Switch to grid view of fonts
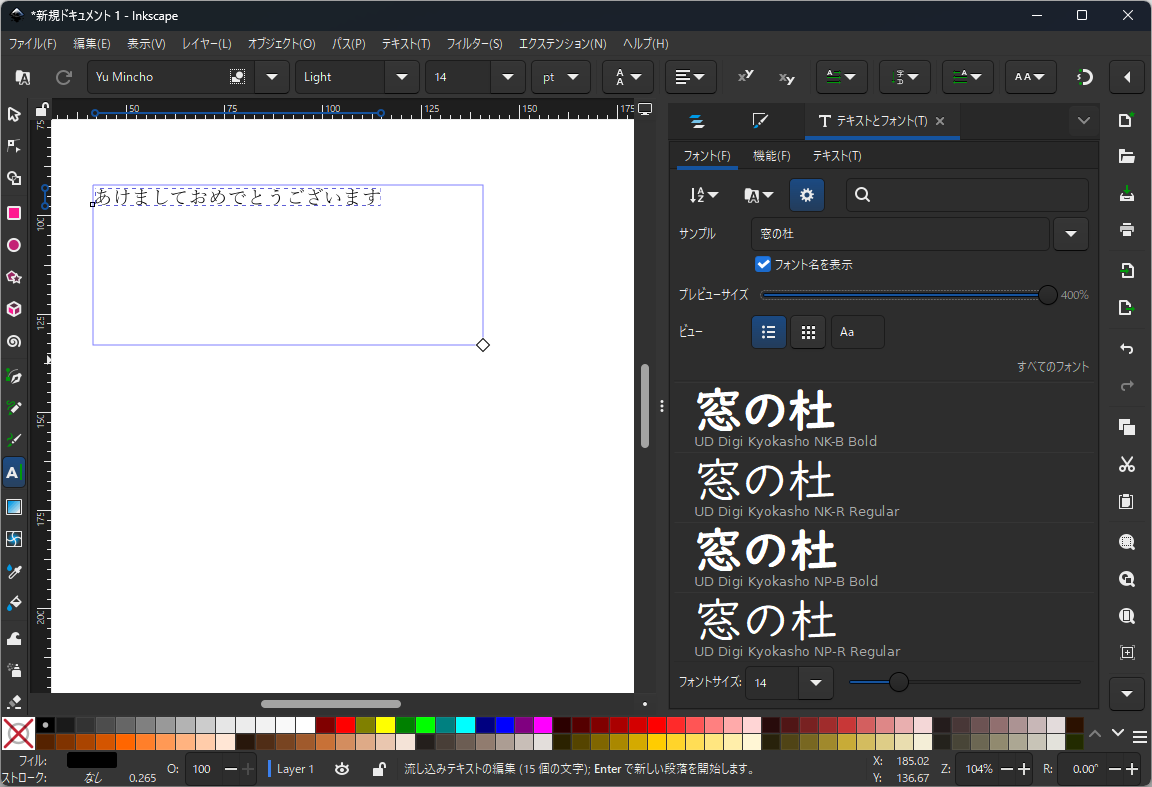This screenshot has height=787, width=1152. 808,332
